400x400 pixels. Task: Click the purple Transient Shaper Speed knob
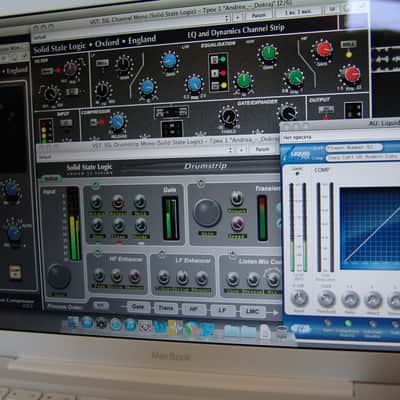(x=237, y=223)
